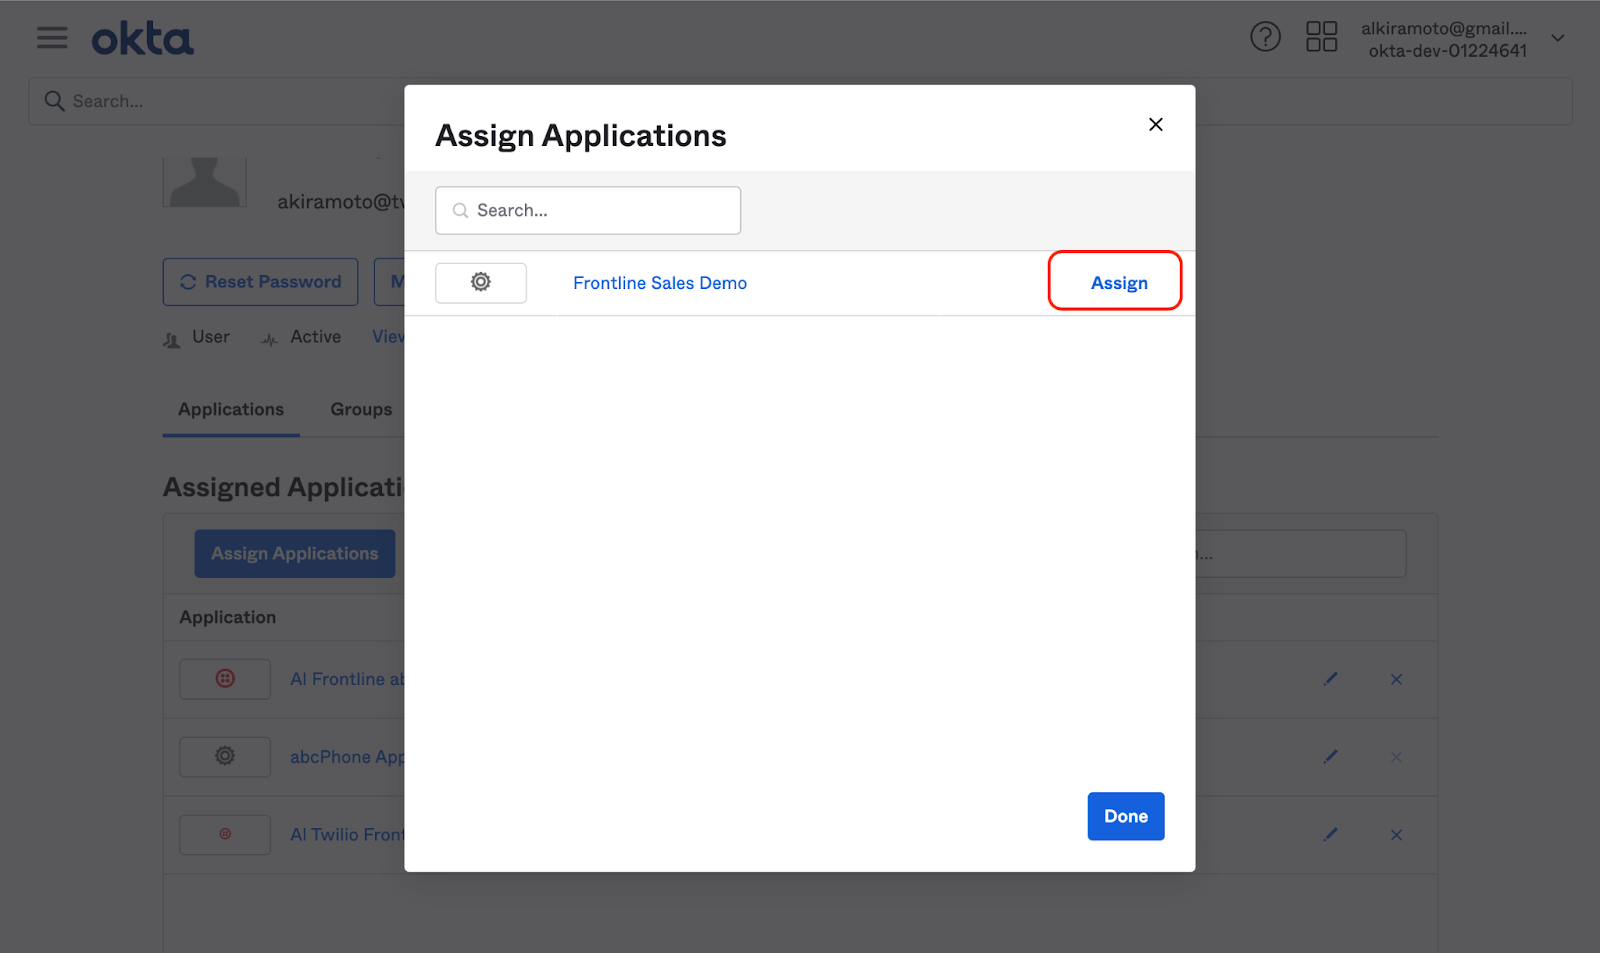Open the apps grid icon
This screenshot has width=1600, height=953.
[1321, 37]
